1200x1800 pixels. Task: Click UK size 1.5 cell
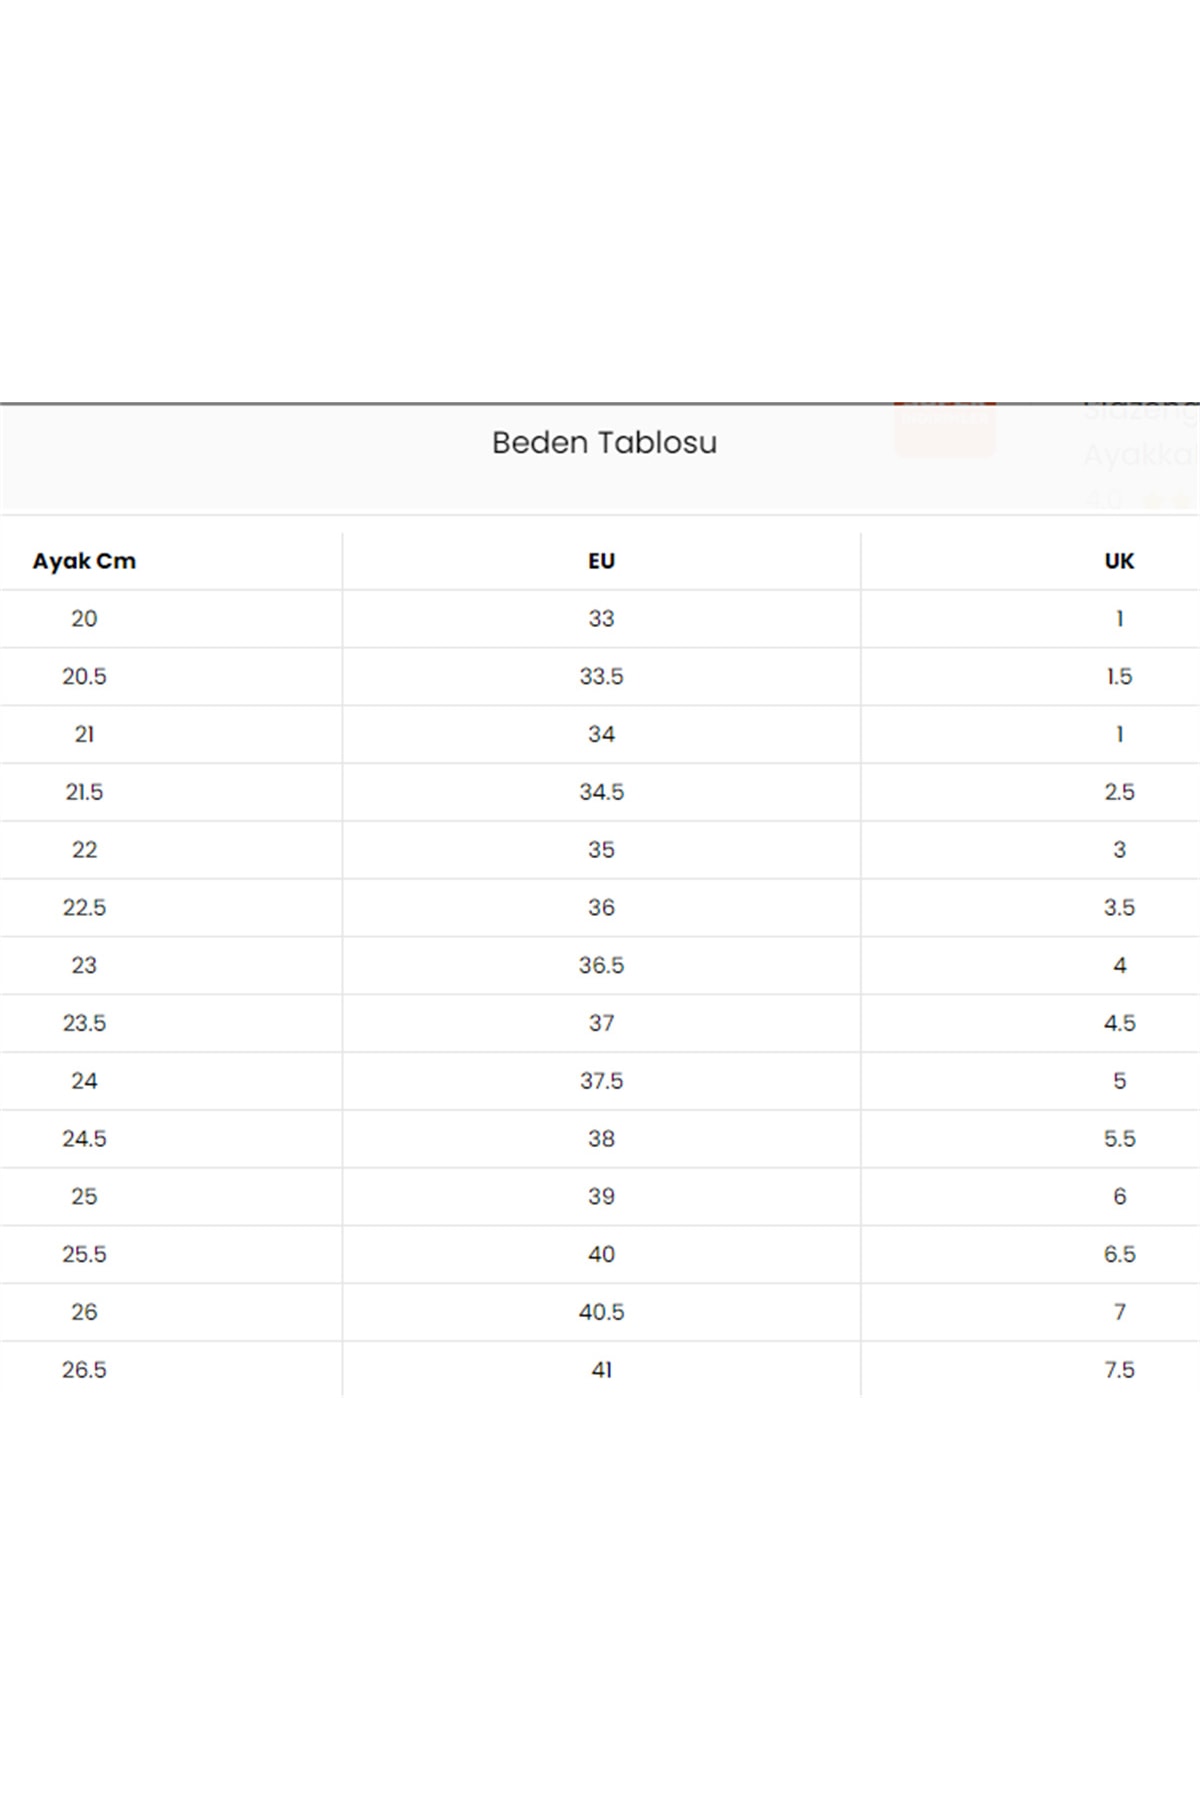1119,677
